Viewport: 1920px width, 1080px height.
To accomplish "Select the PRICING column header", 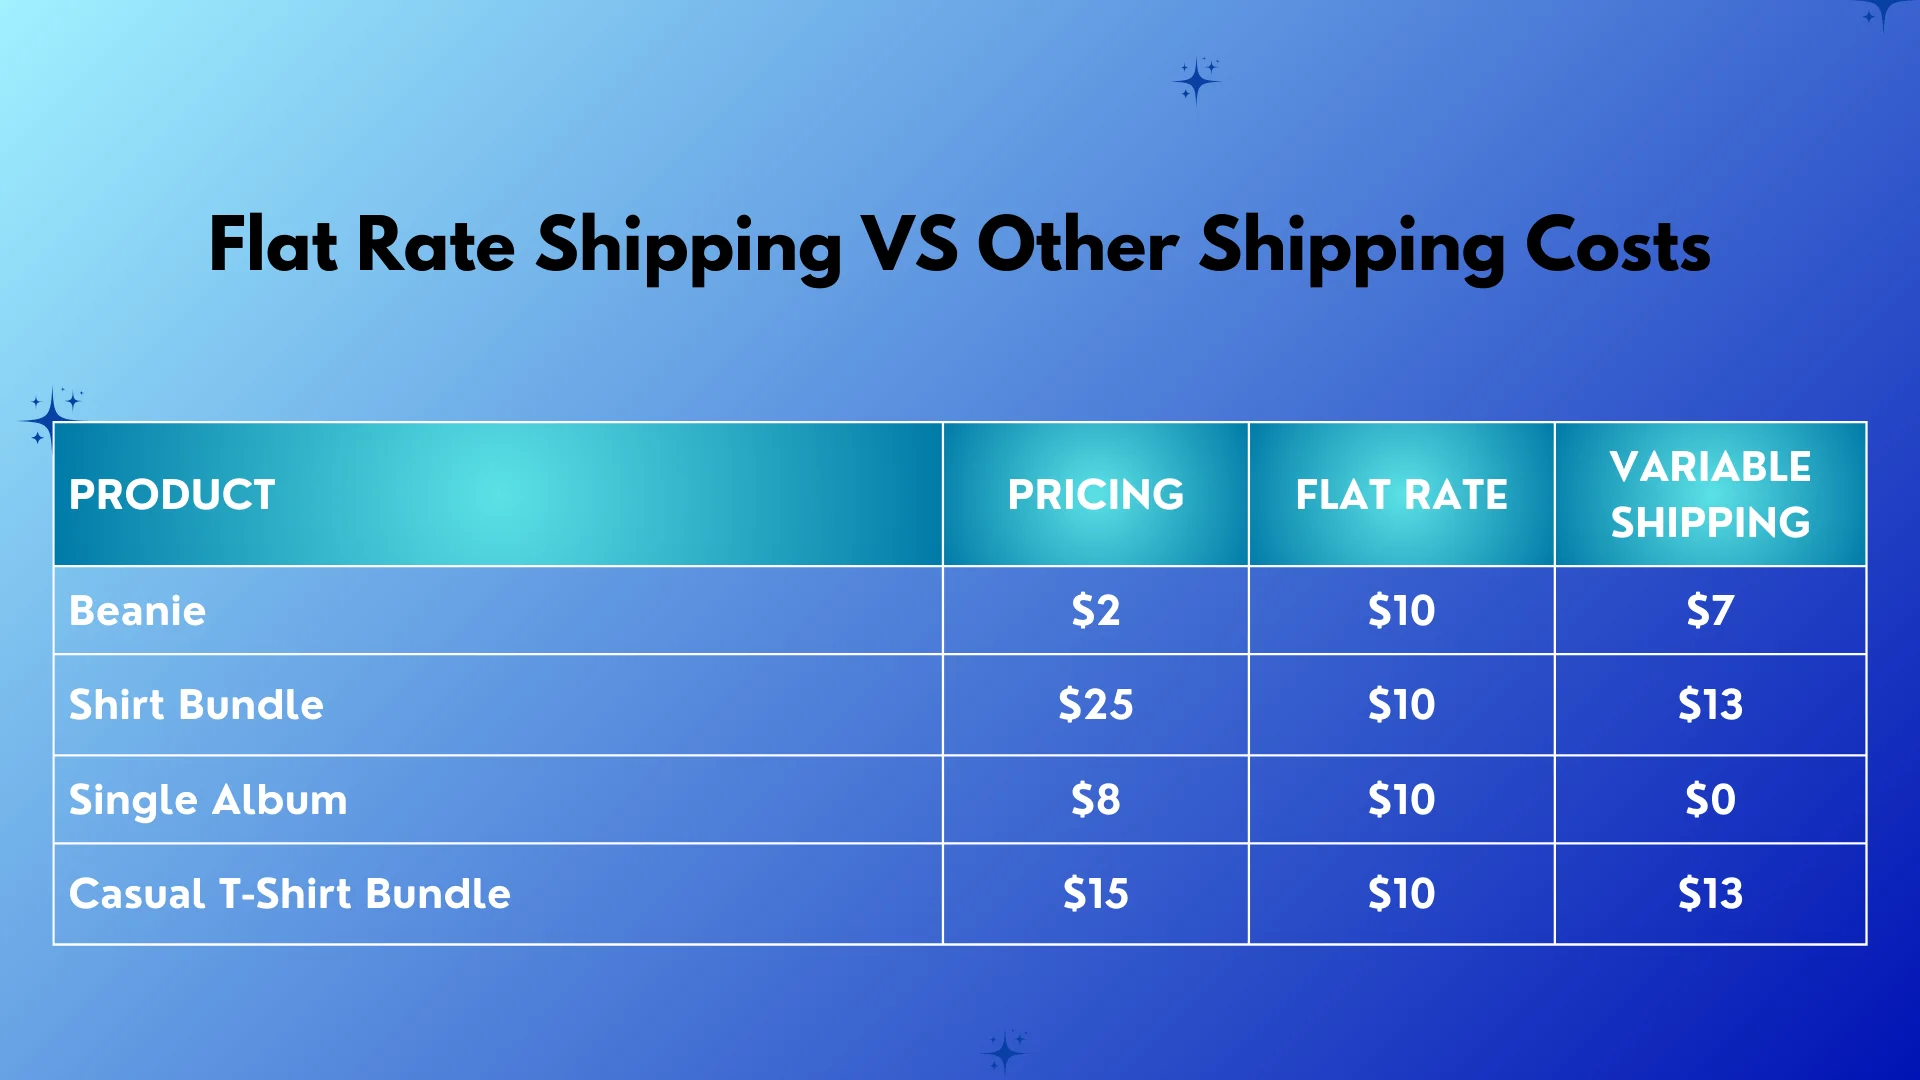I will 1095,494.
